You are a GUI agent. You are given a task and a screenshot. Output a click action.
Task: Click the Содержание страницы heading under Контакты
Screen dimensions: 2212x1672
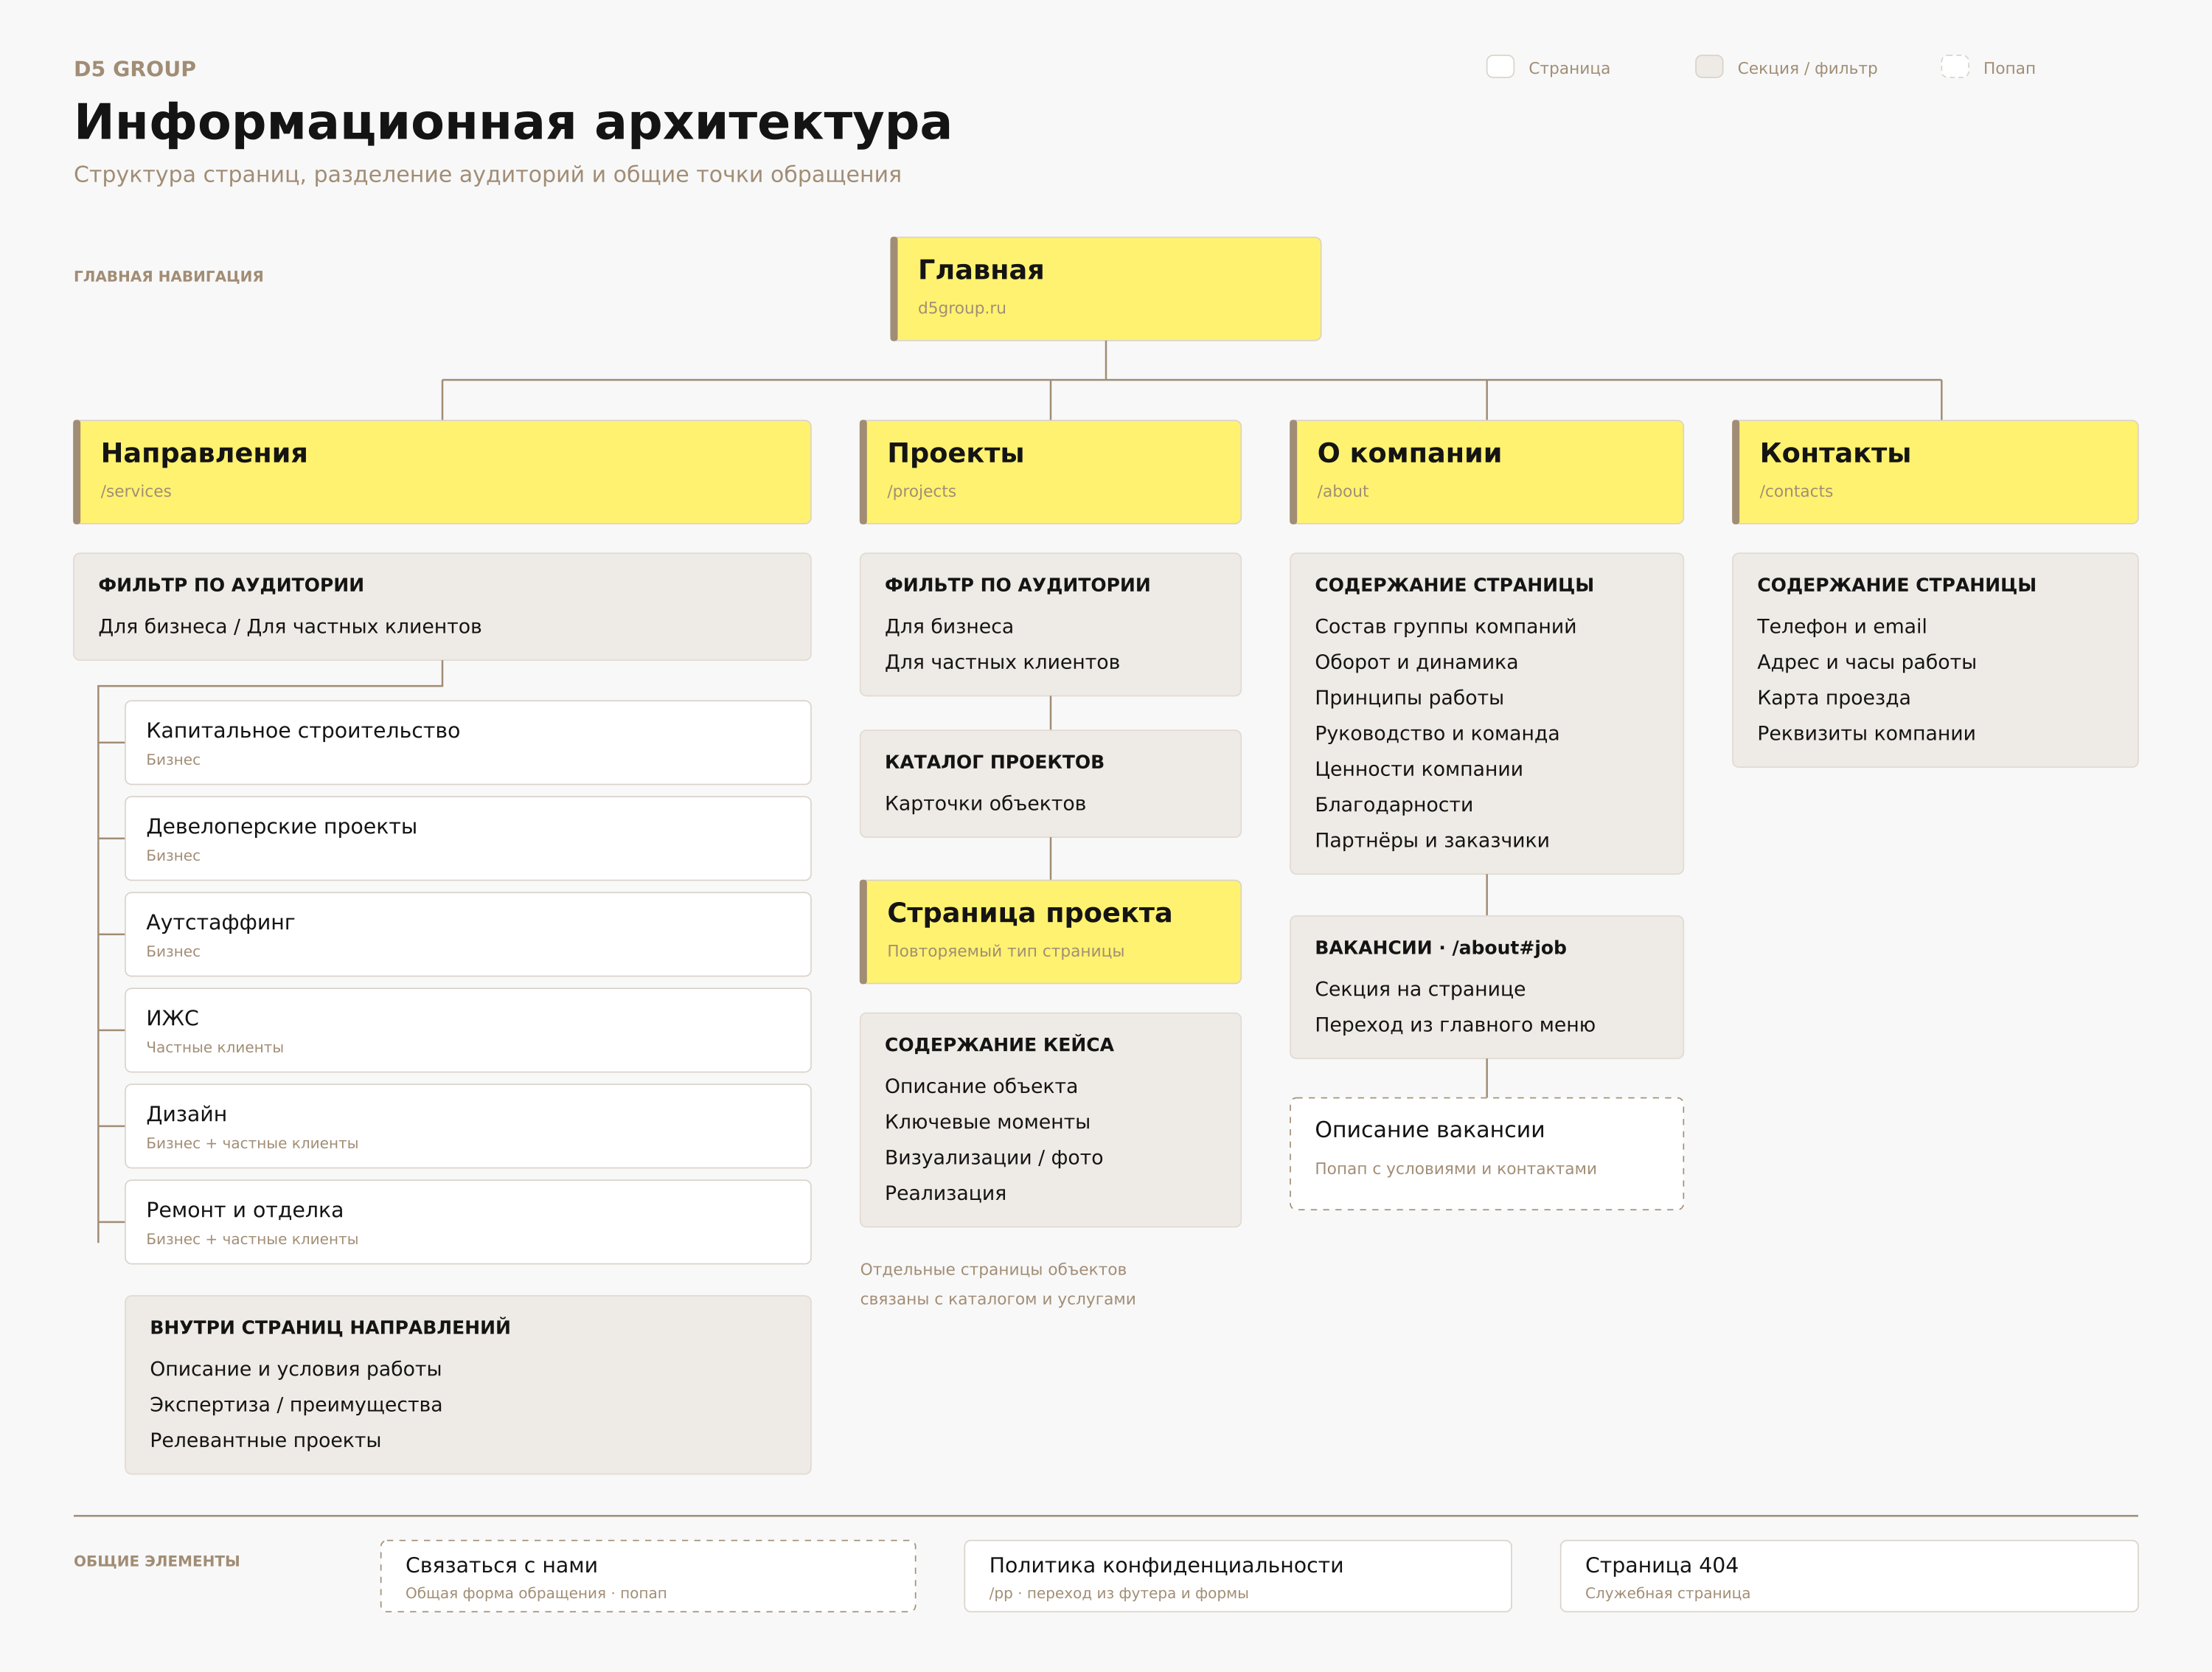[1896, 585]
